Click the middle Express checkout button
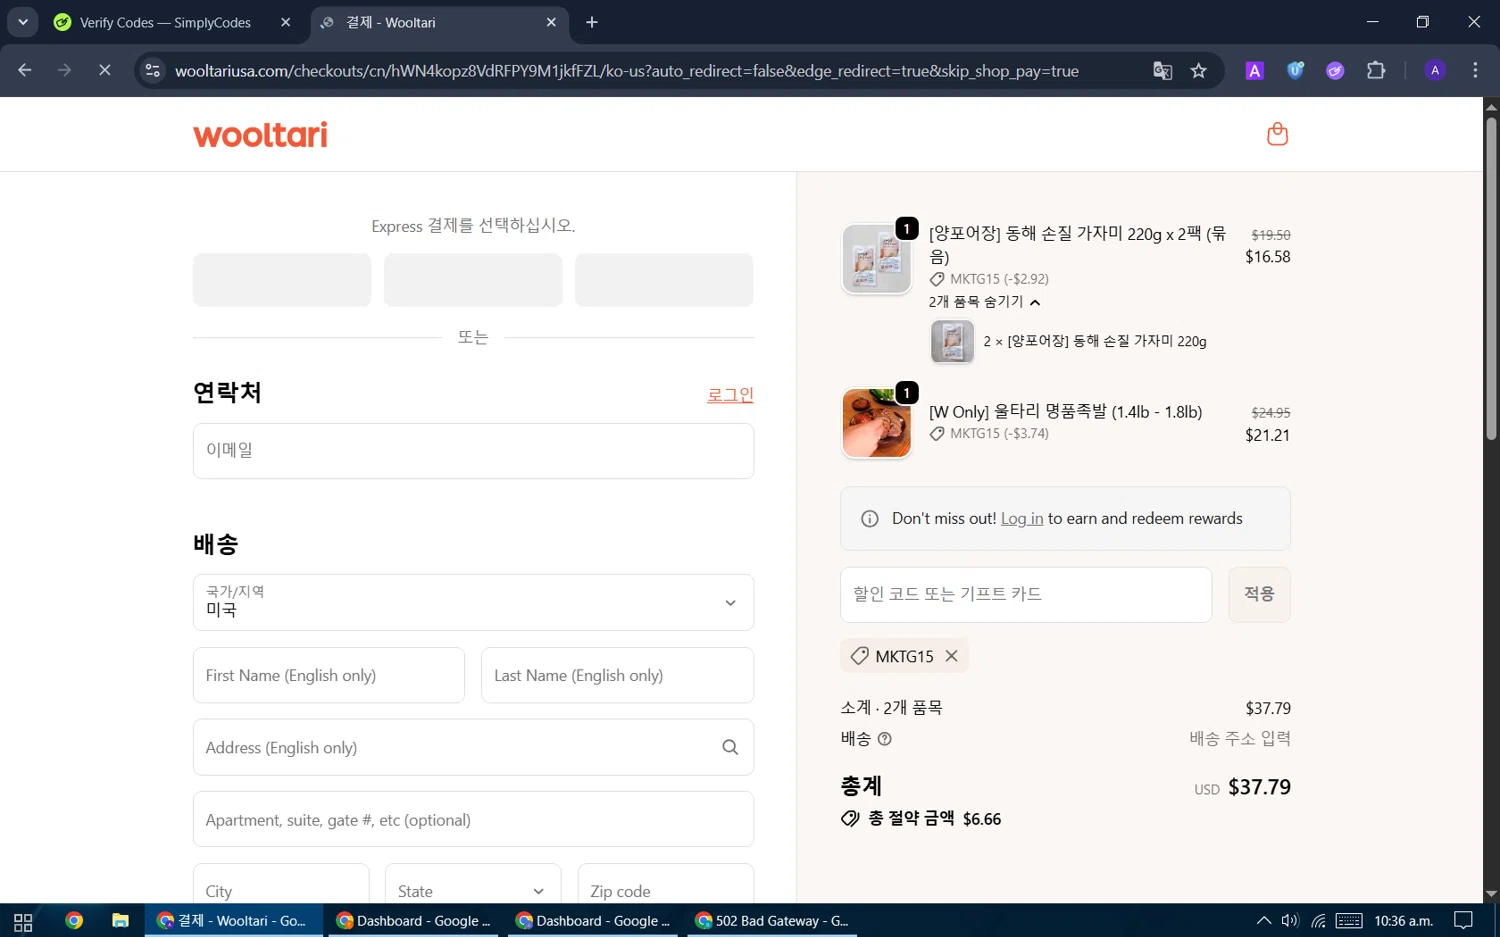Image resolution: width=1500 pixels, height=937 pixels. pyautogui.click(x=473, y=280)
